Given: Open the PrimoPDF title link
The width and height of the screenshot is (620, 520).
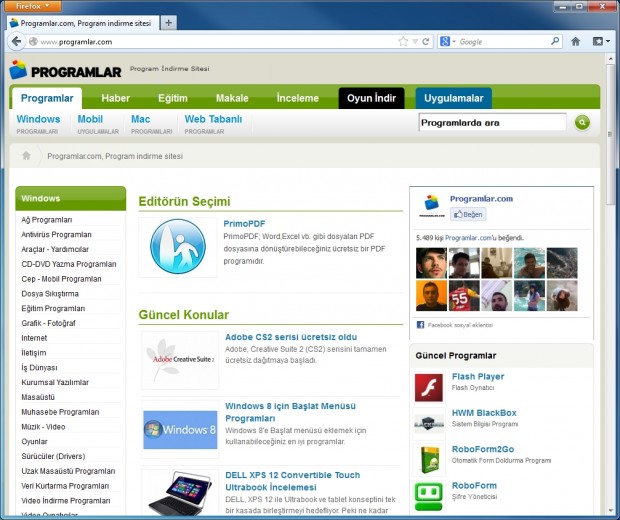Looking at the screenshot, I should pos(244,223).
